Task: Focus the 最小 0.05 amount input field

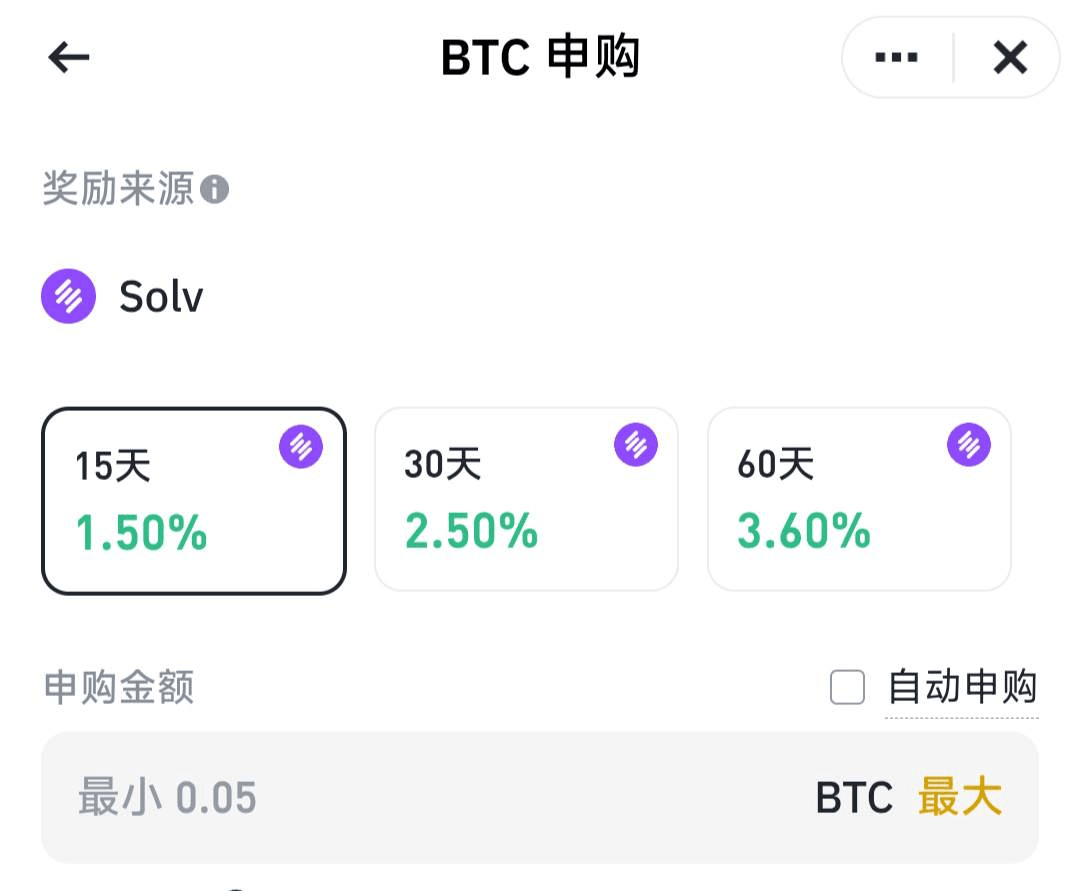Action: (540, 797)
